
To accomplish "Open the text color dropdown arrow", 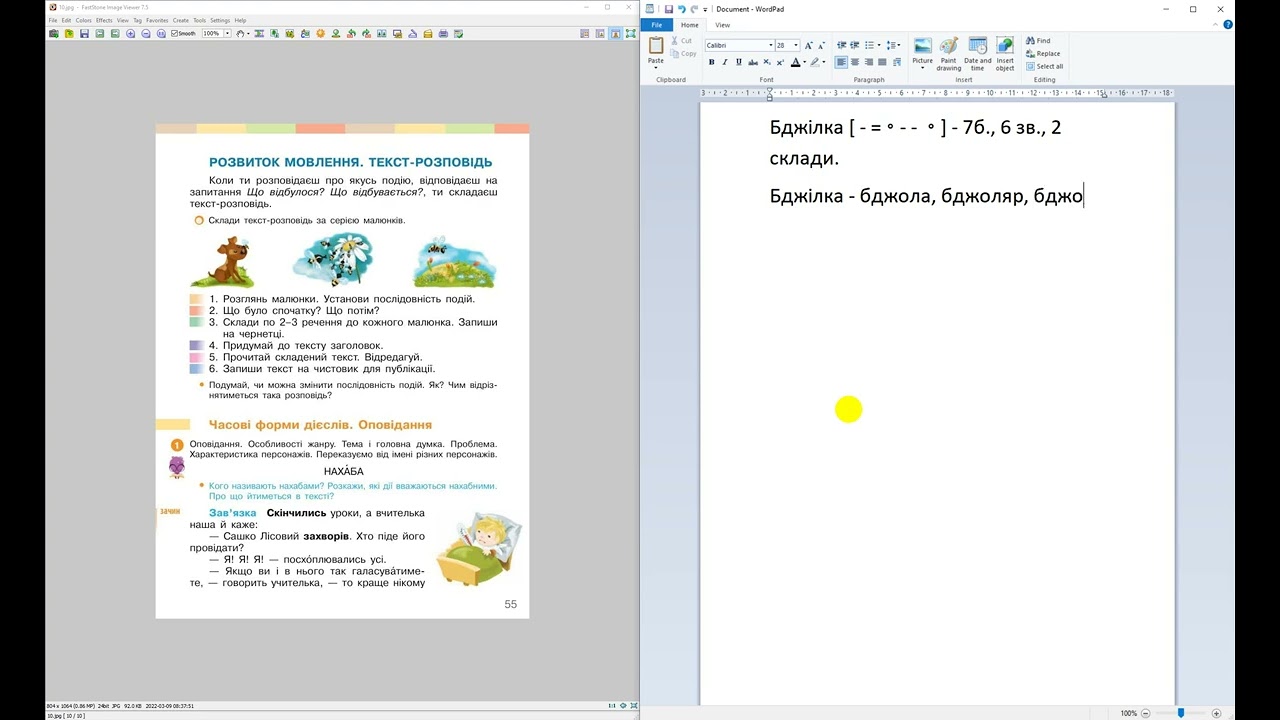I will 805,62.
